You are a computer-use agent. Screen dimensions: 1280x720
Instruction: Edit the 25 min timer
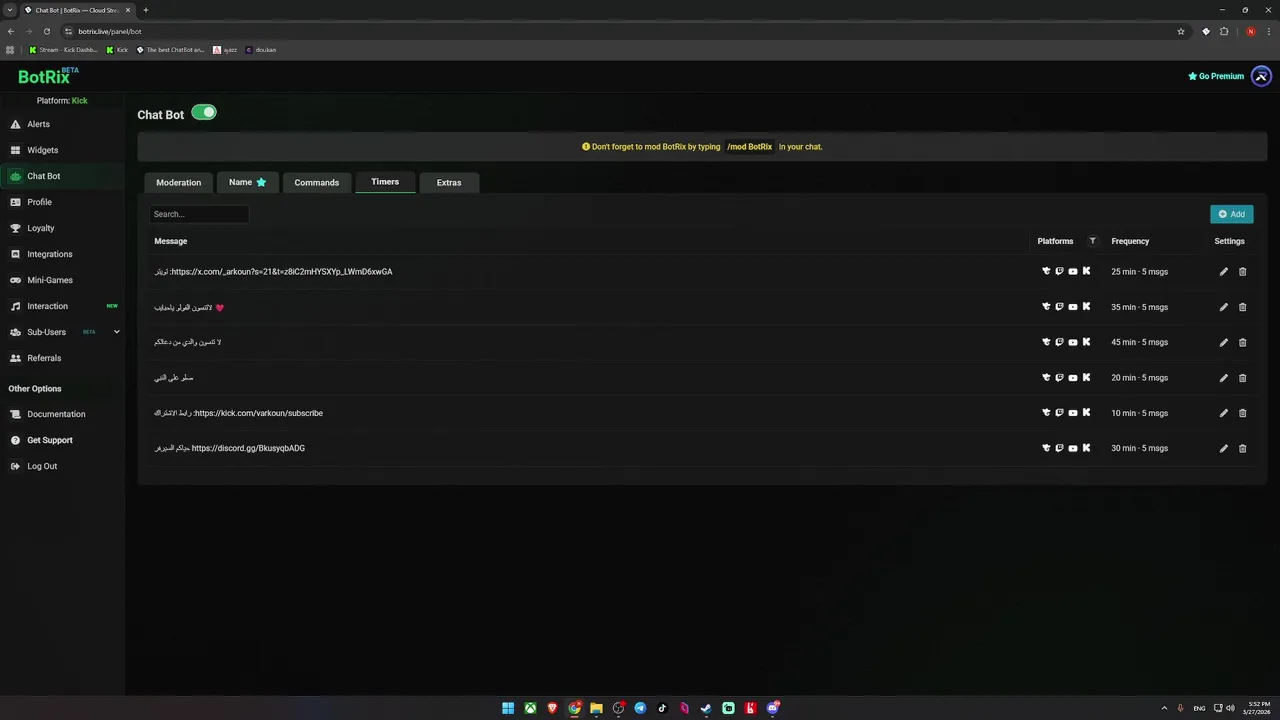1223,272
